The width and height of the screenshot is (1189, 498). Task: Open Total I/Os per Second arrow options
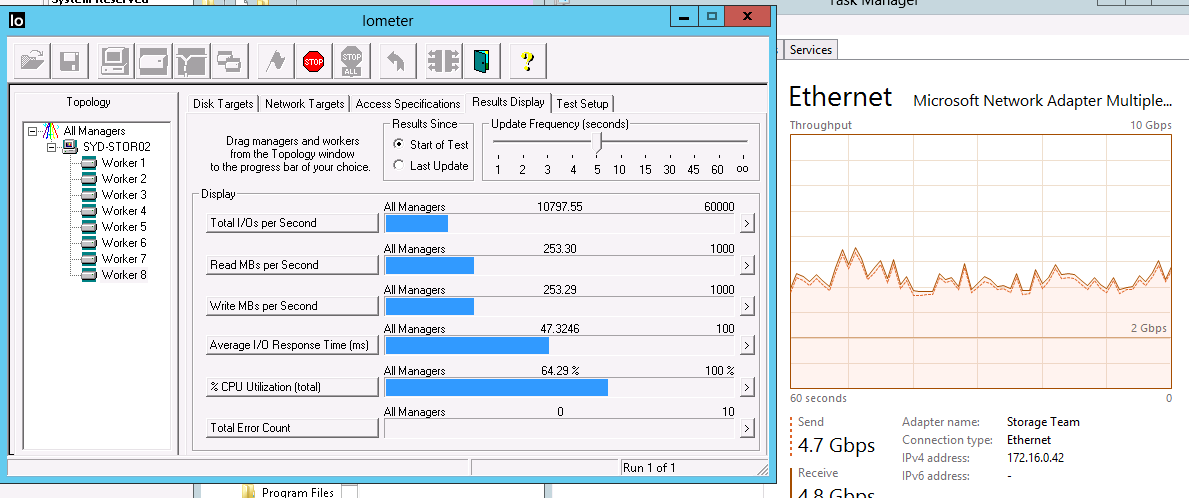(x=747, y=224)
